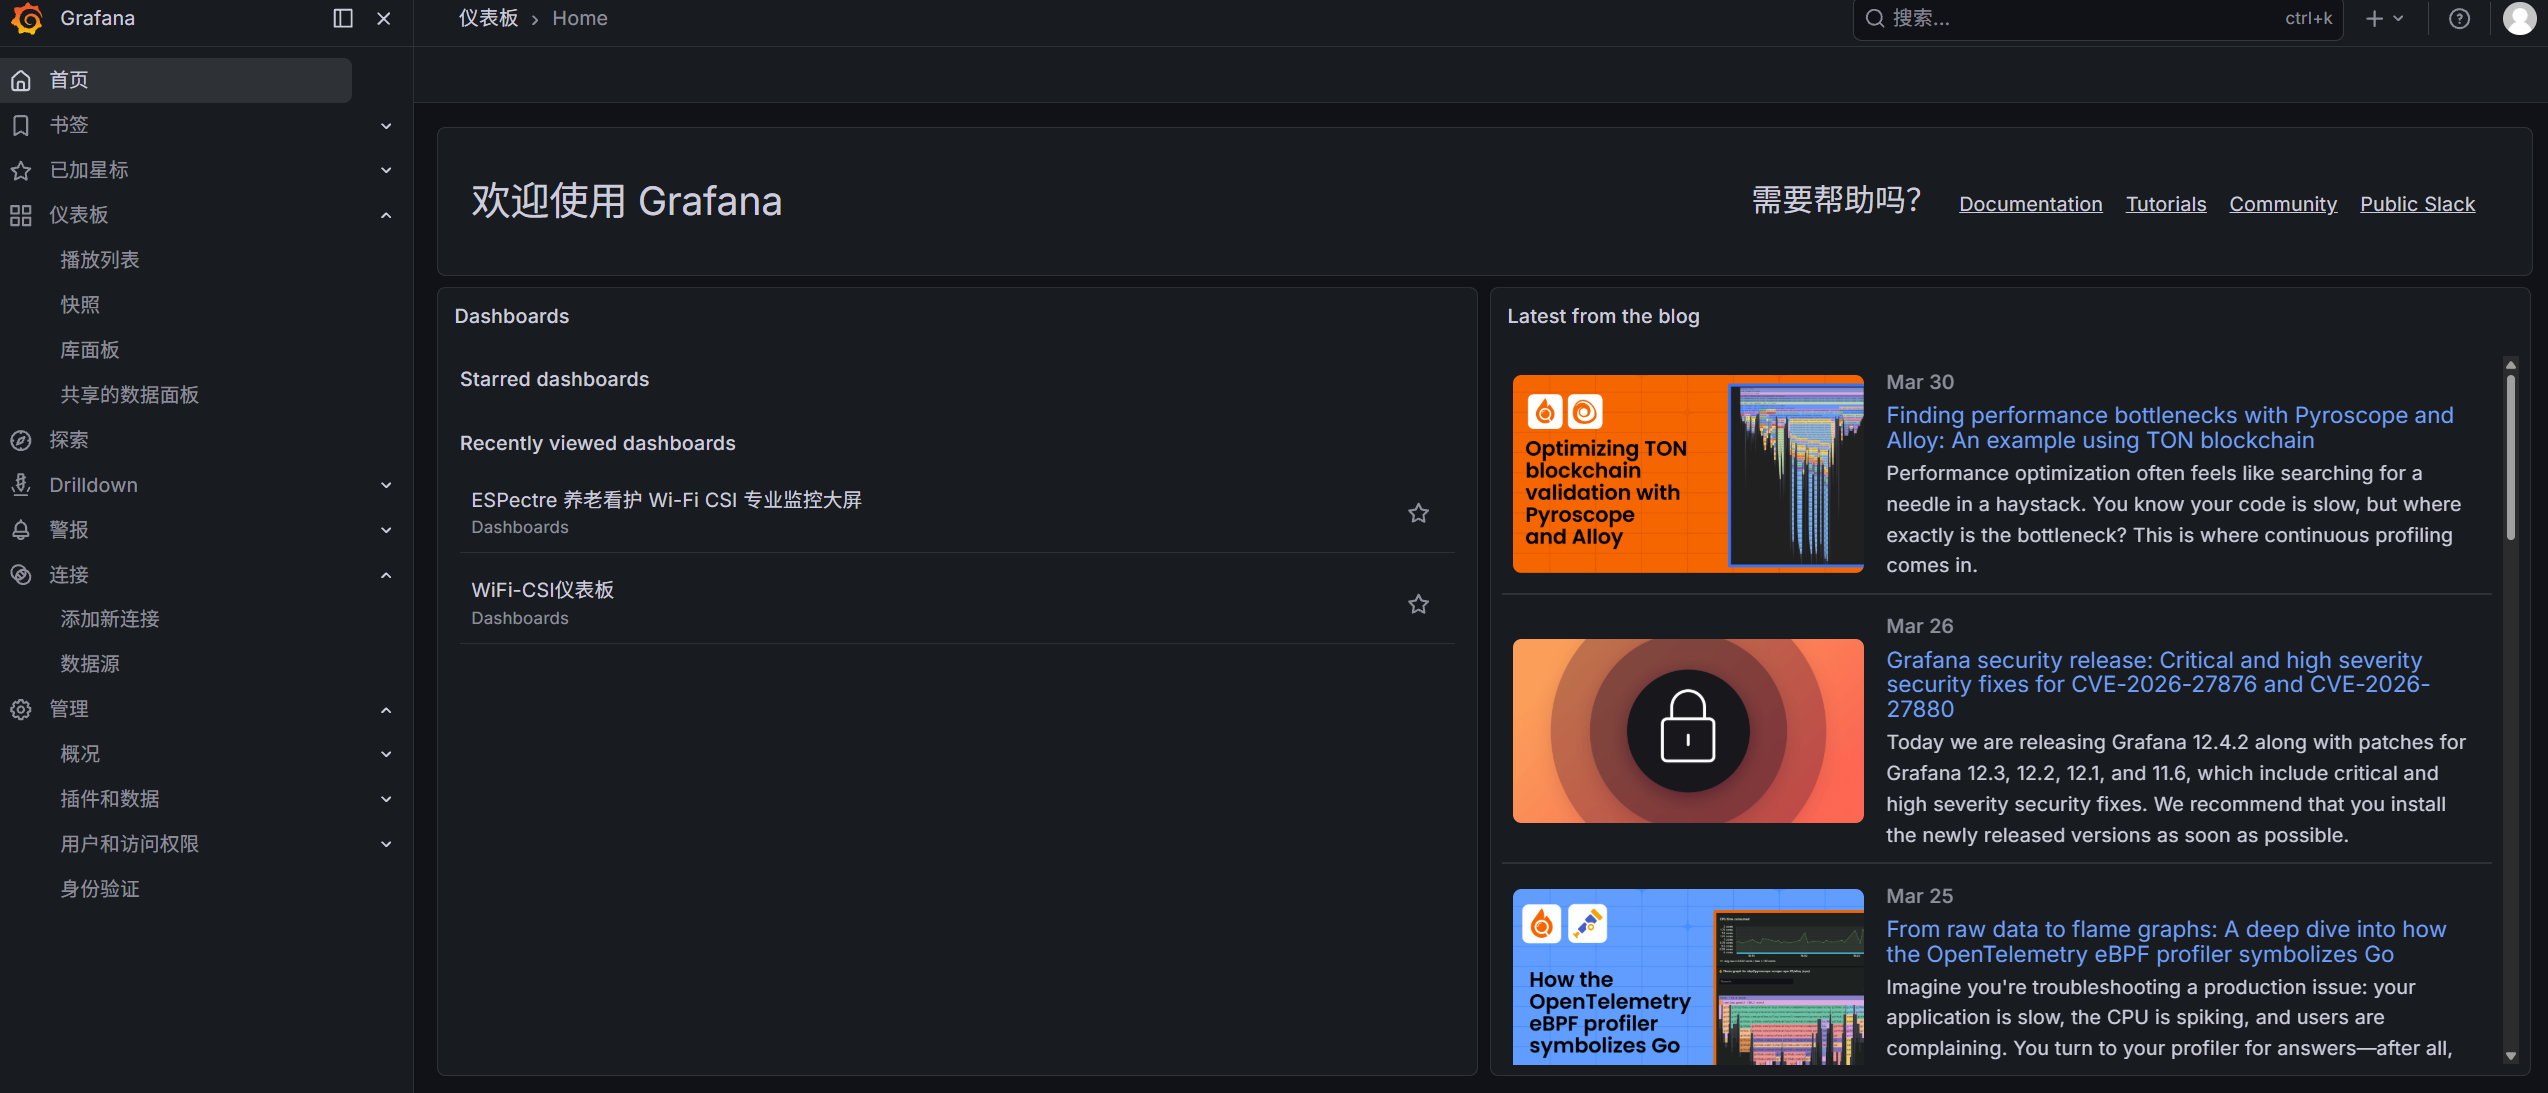Click the user avatar icon
The image size is (2548, 1093).
tap(2518, 18)
